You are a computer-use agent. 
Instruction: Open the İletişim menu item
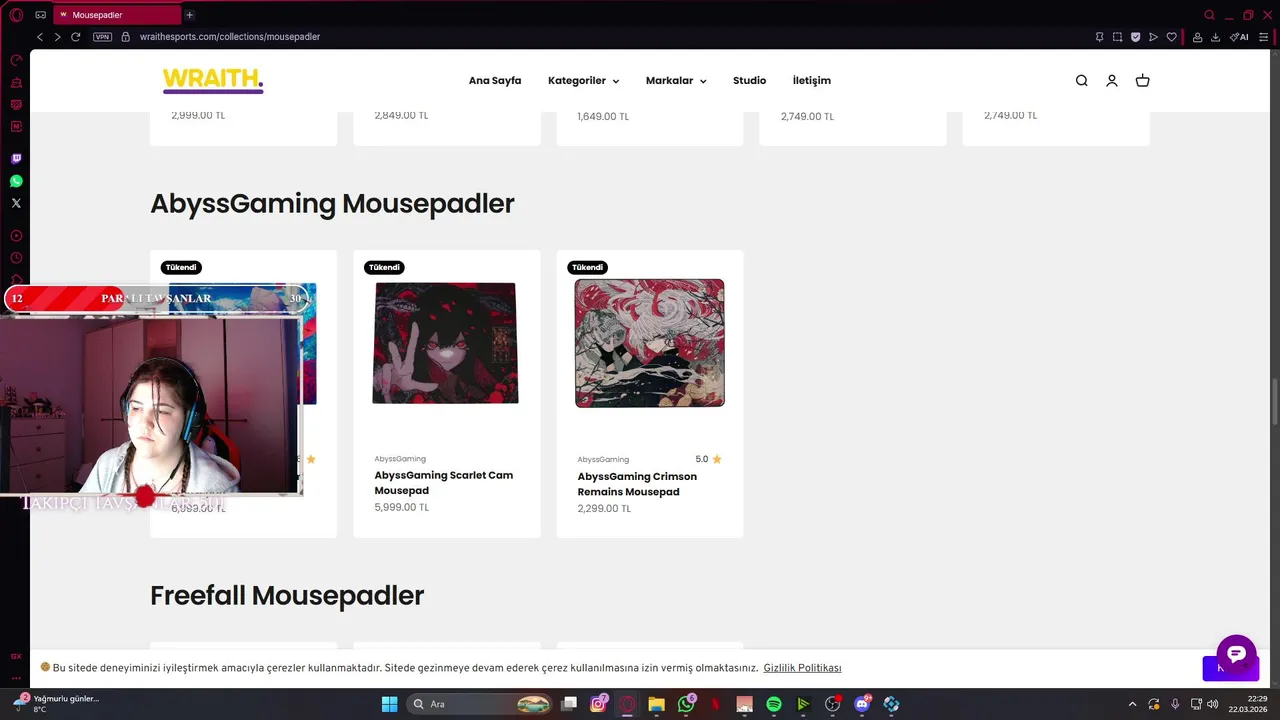[812, 81]
